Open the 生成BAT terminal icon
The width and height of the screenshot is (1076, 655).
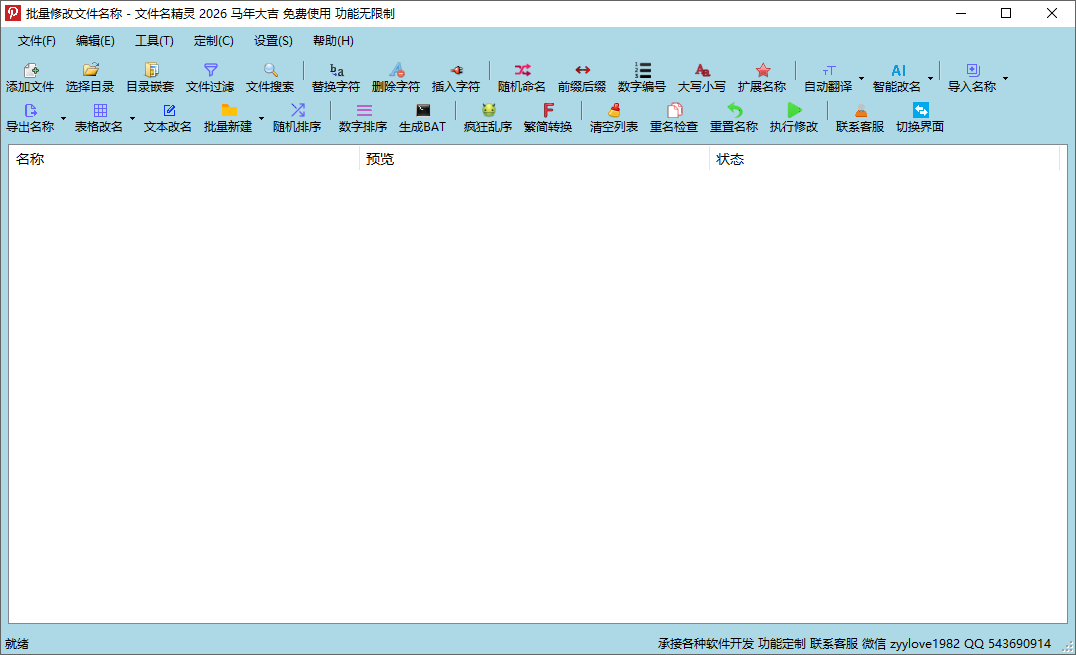pyautogui.click(x=423, y=110)
